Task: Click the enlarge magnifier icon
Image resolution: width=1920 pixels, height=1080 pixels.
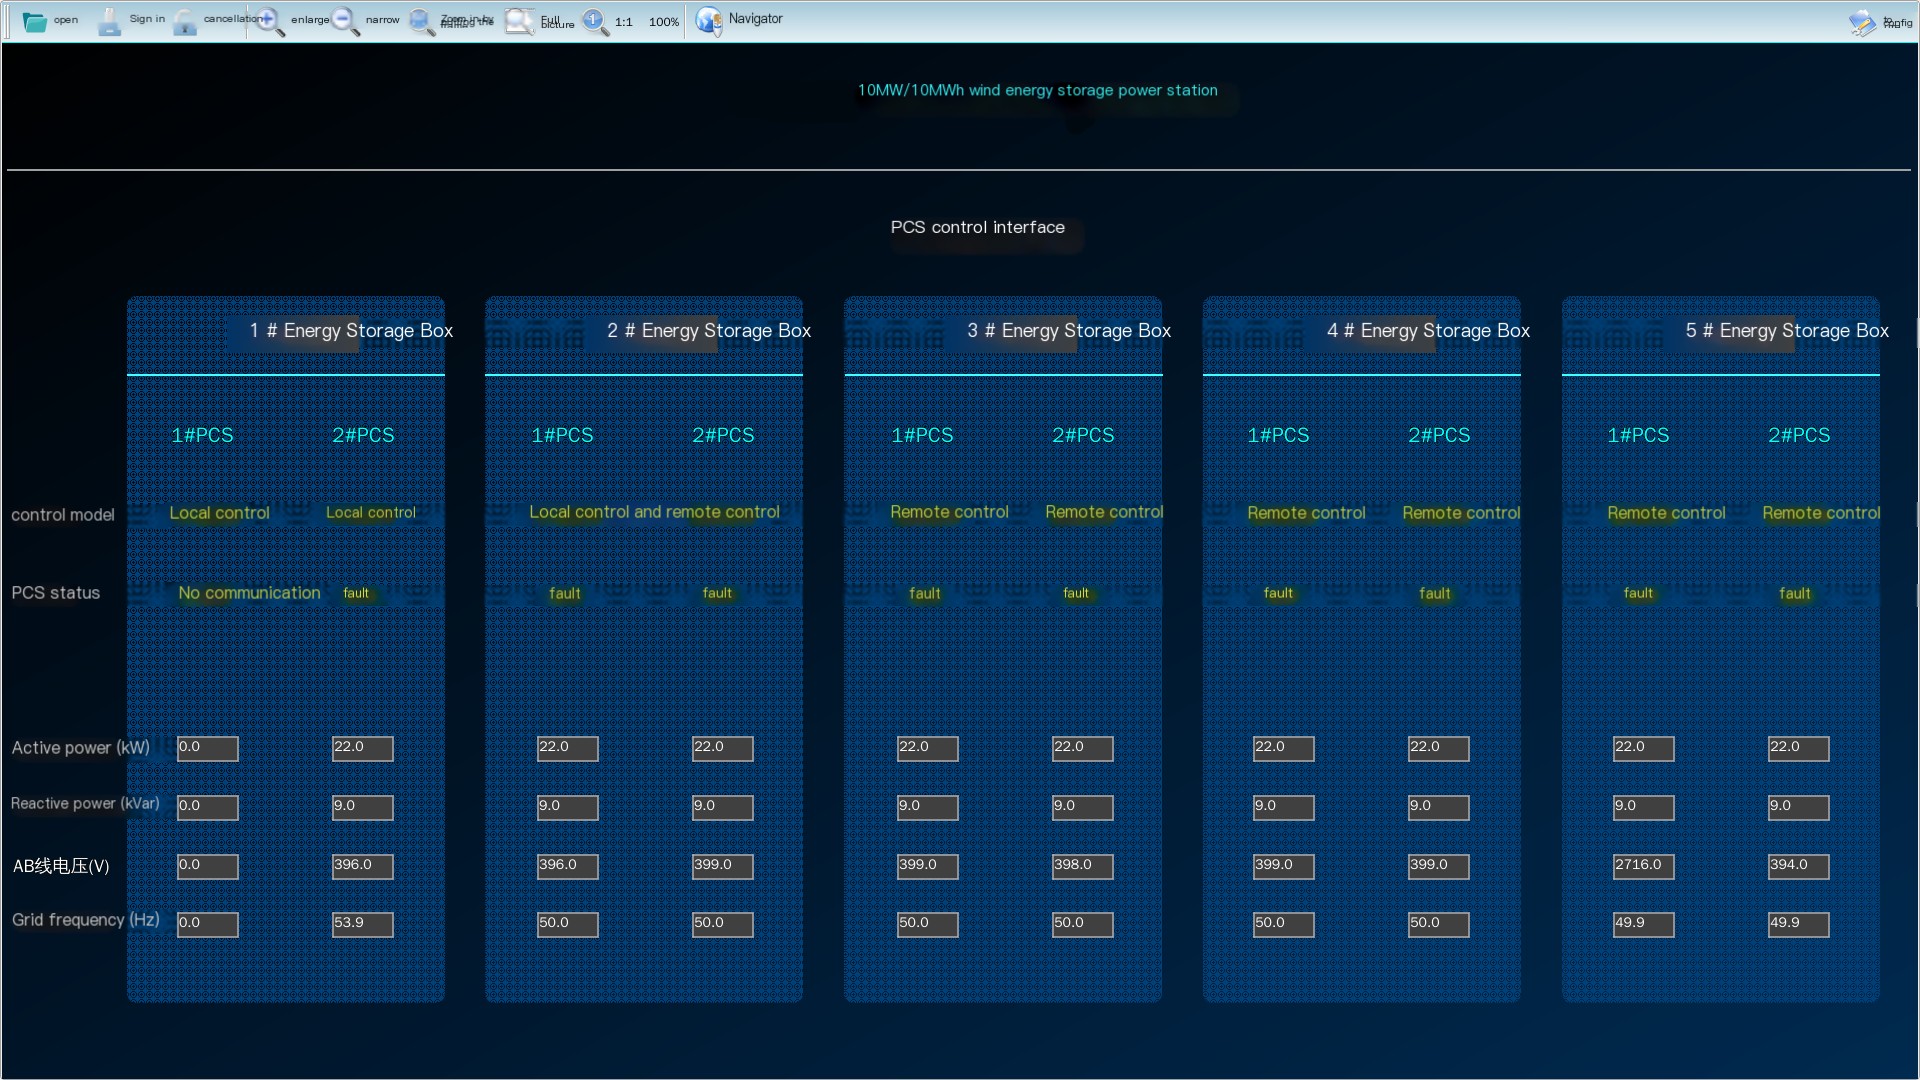Action: pyautogui.click(x=270, y=21)
